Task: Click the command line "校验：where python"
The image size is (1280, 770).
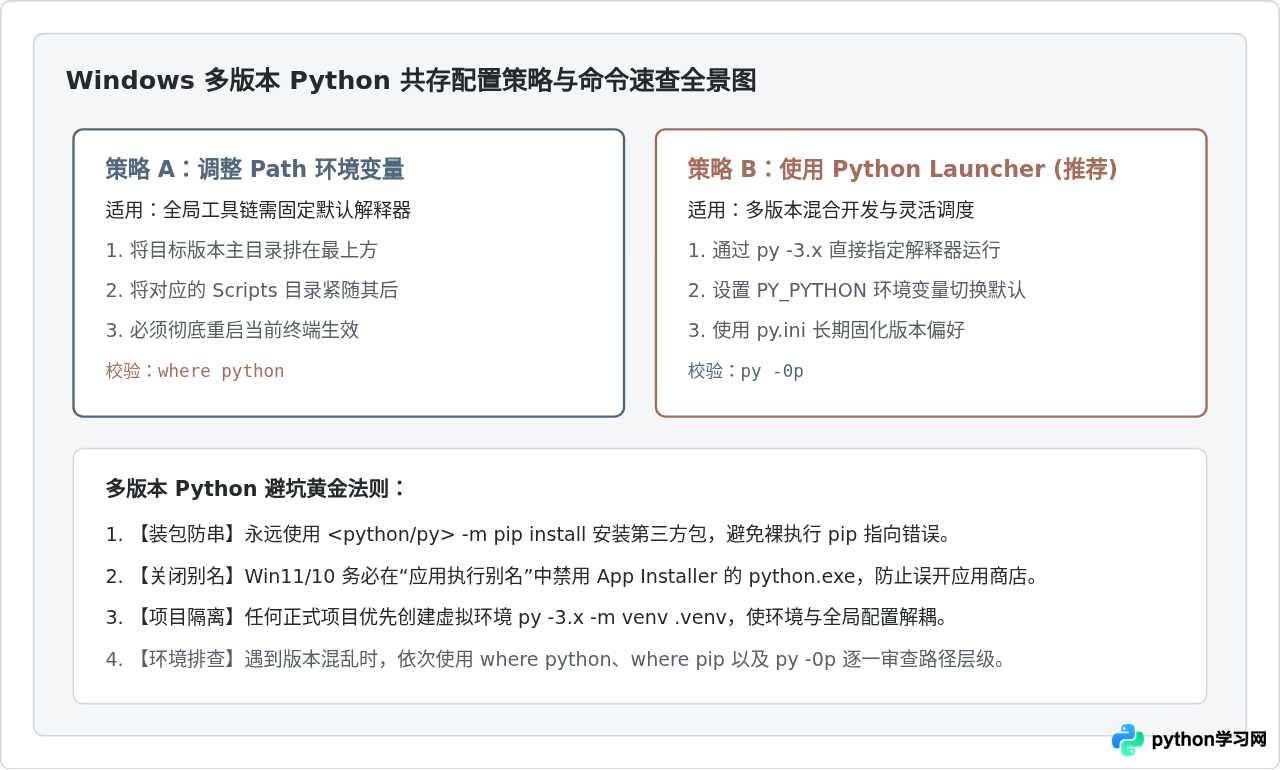Action: [x=195, y=371]
